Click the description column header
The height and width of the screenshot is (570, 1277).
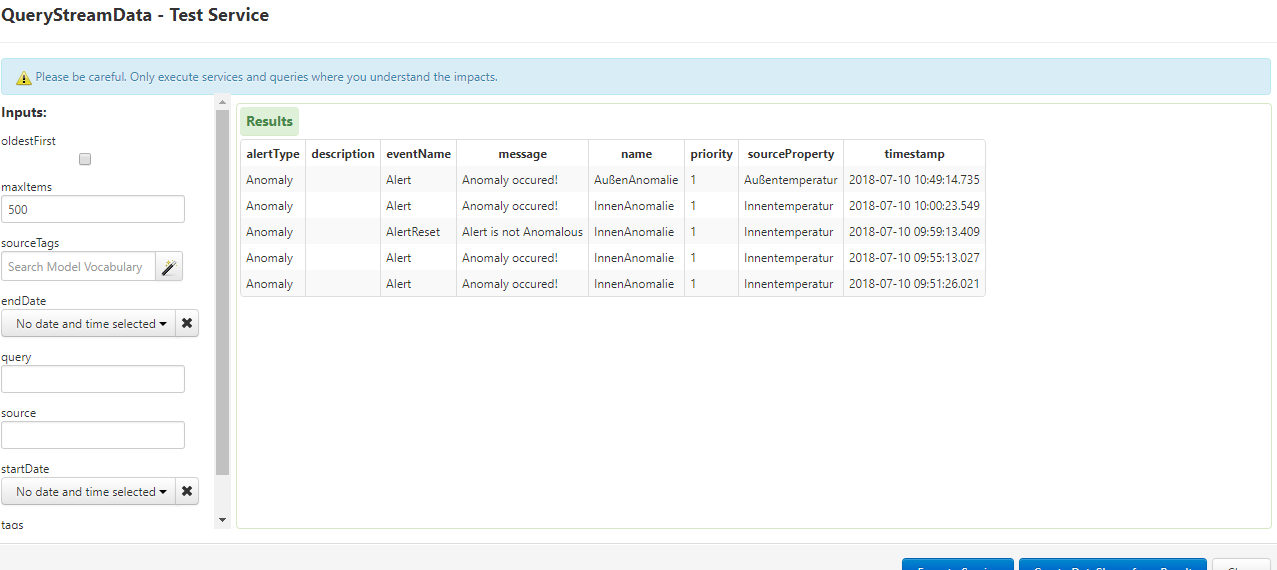click(343, 154)
